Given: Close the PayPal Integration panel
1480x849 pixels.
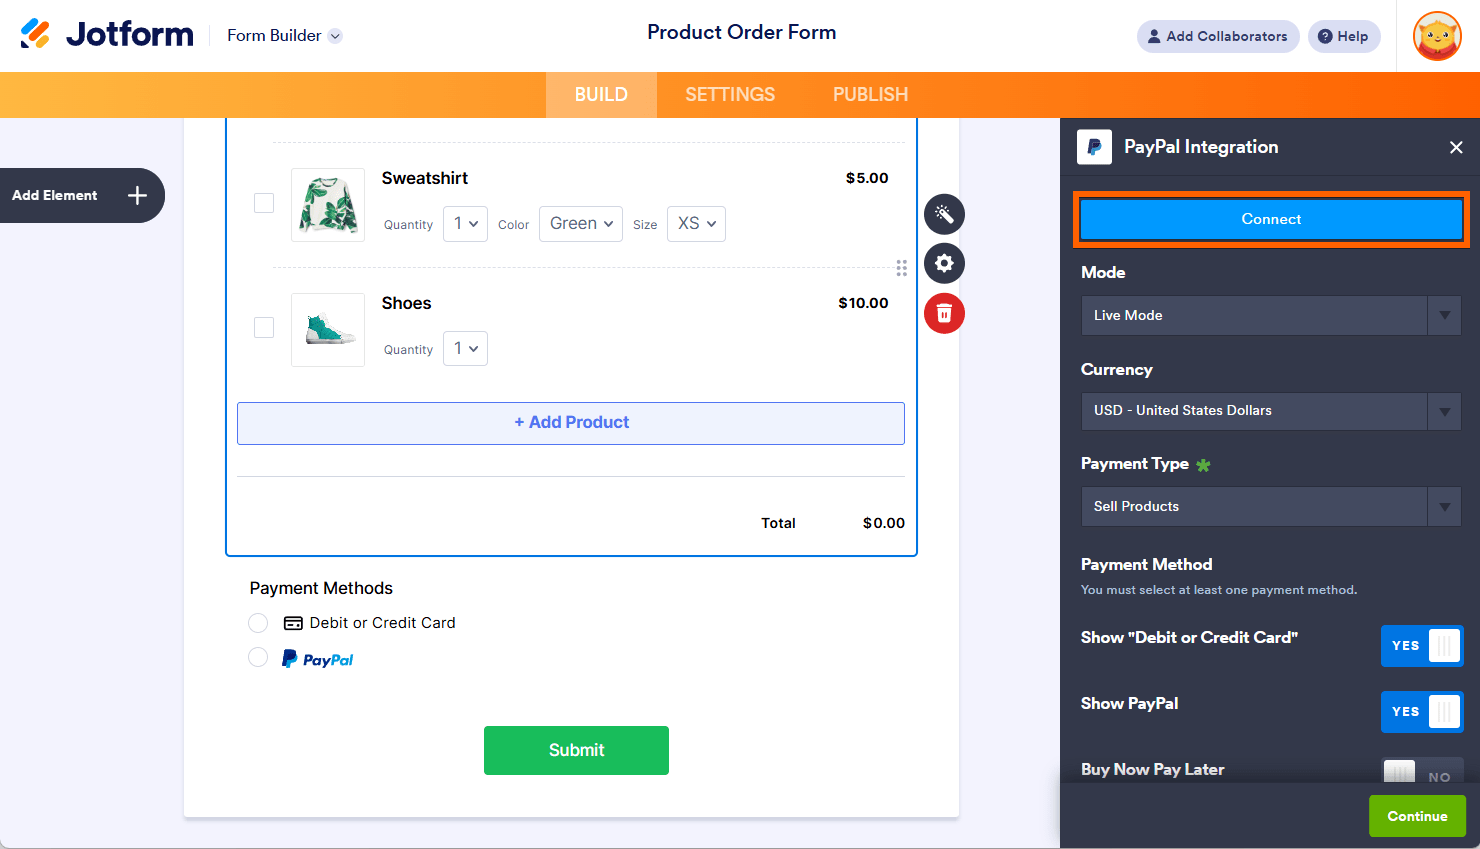Looking at the screenshot, I should pos(1456,148).
